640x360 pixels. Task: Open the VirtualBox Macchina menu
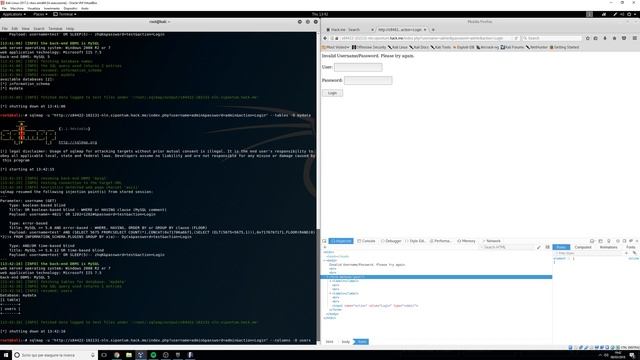[17, 8]
